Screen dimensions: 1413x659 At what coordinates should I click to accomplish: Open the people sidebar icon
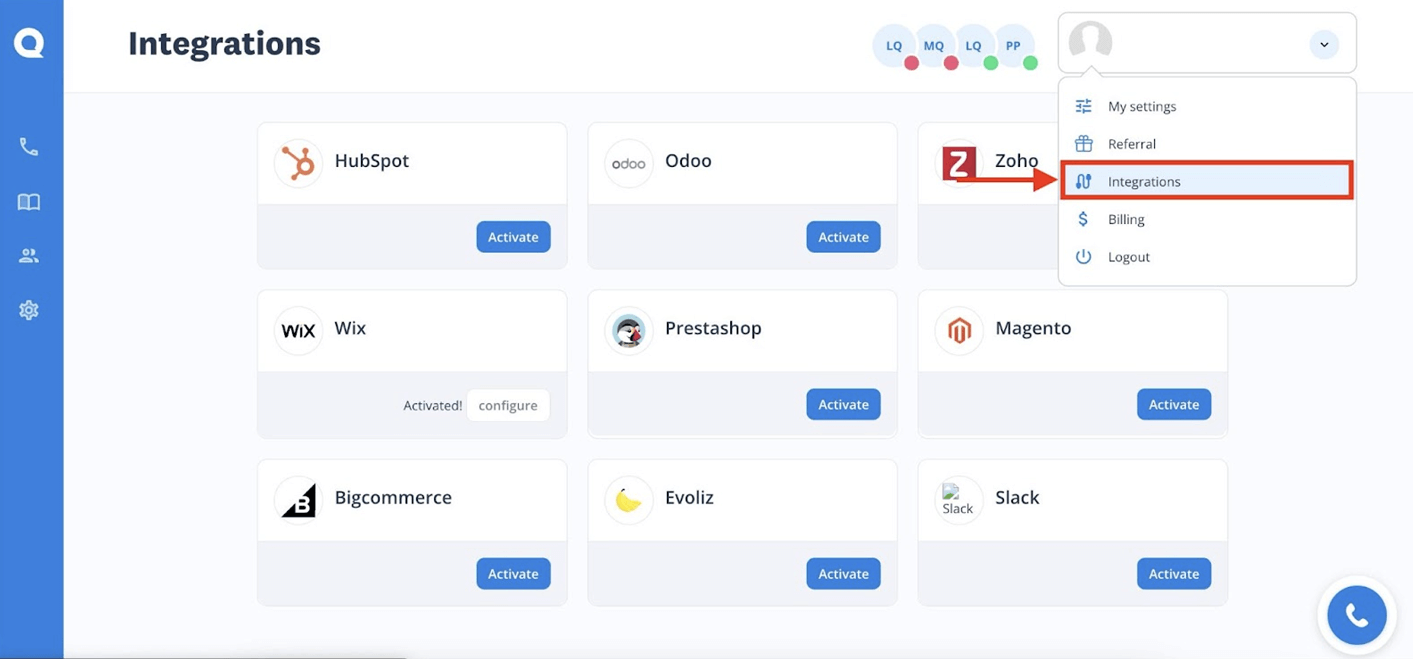click(x=29, y=256)
